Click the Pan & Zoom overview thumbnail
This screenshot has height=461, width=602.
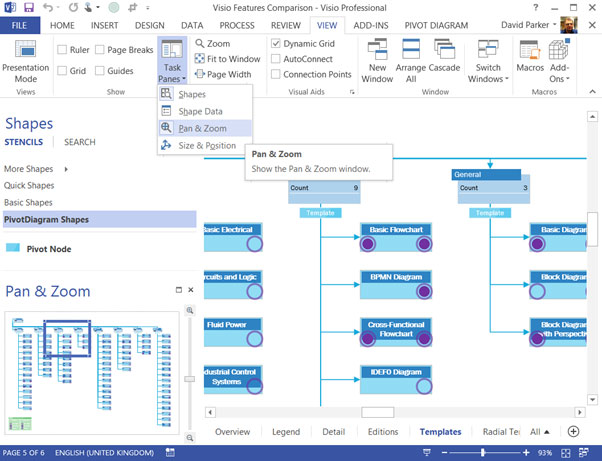[x=92, y=373]
